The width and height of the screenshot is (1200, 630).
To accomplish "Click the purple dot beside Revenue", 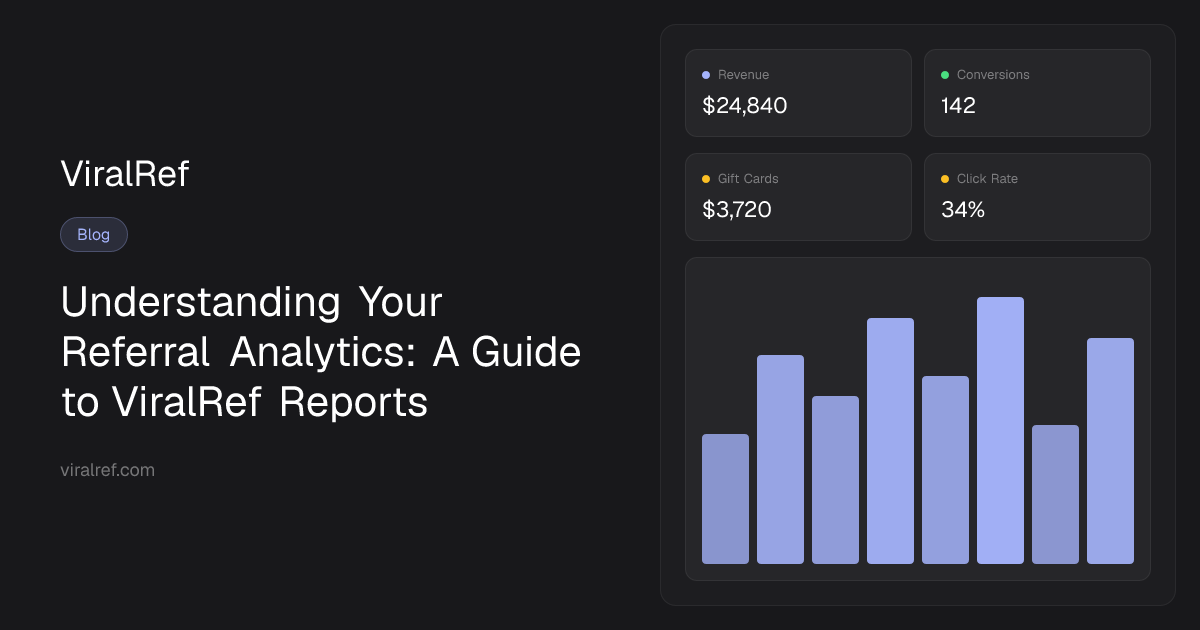I will click(706, 75).
